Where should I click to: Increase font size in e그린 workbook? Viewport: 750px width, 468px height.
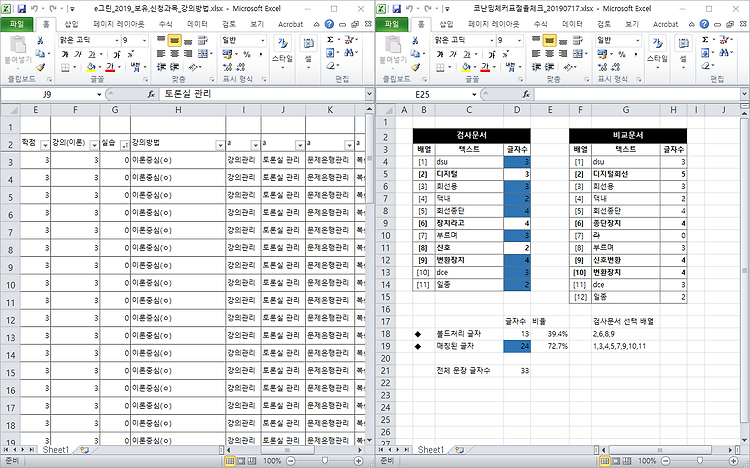(117, 55)
